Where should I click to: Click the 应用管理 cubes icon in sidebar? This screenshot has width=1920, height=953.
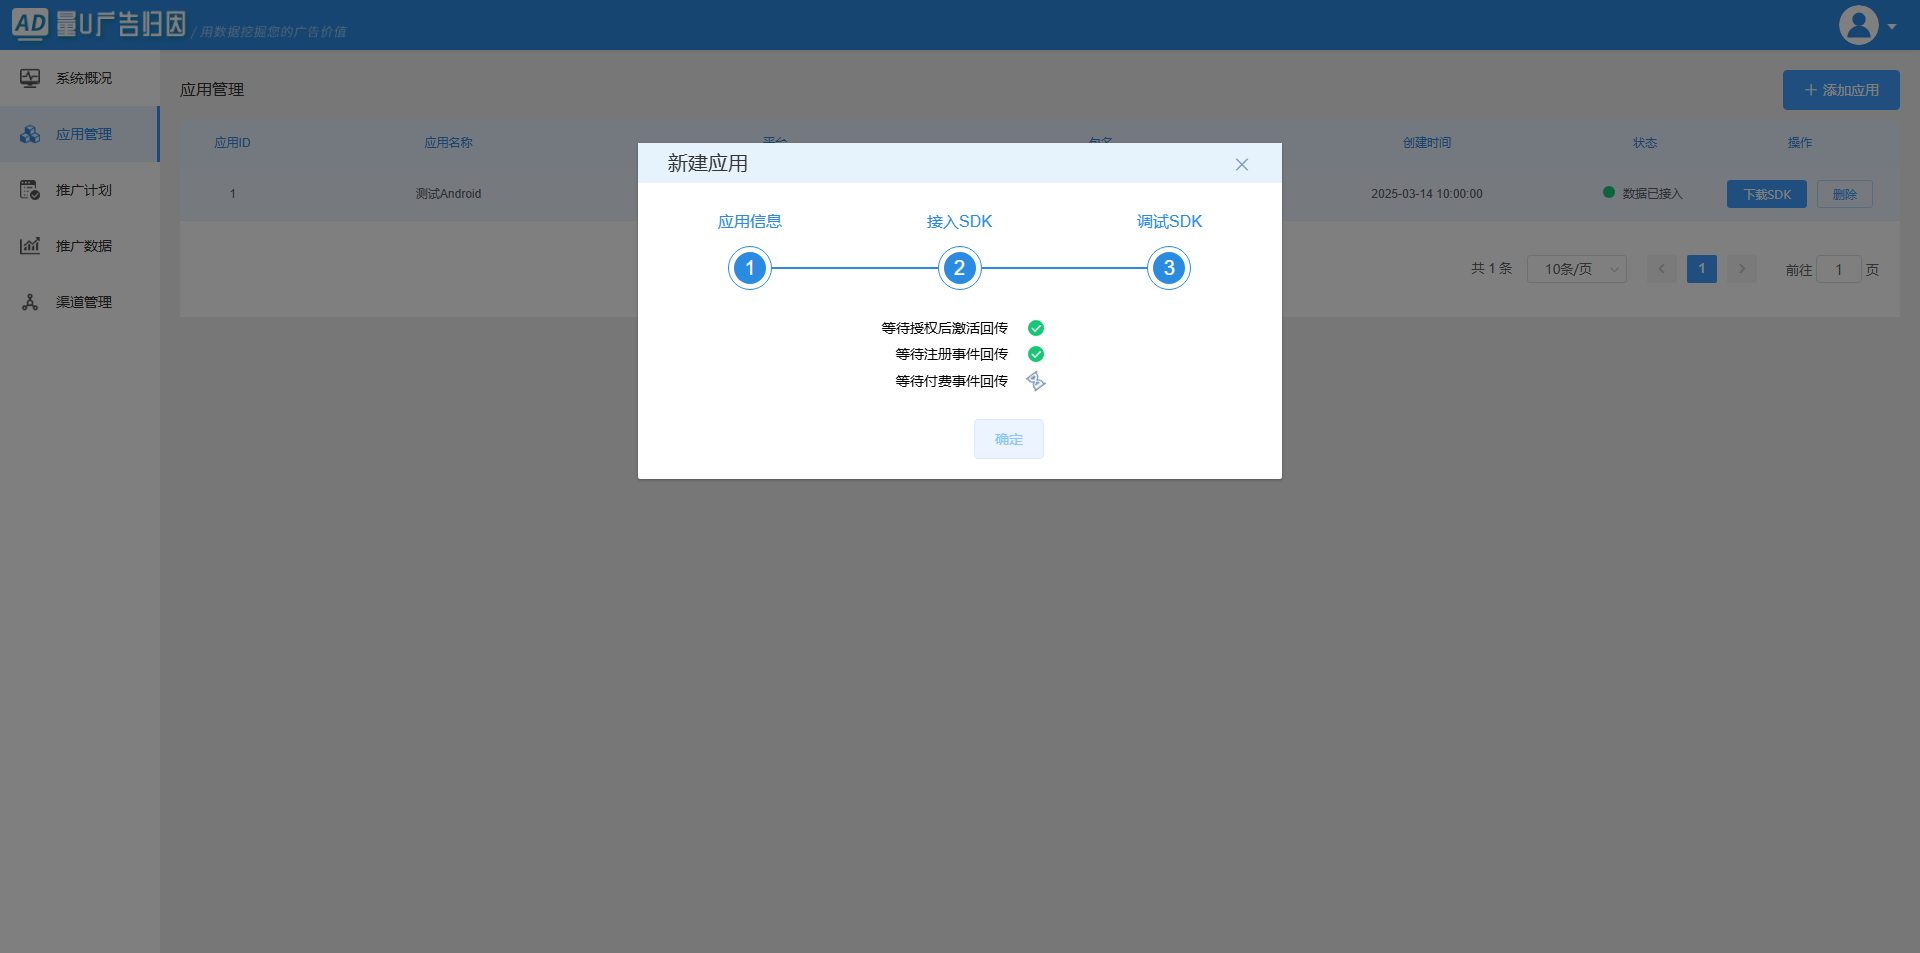click(x=30, y=134)
